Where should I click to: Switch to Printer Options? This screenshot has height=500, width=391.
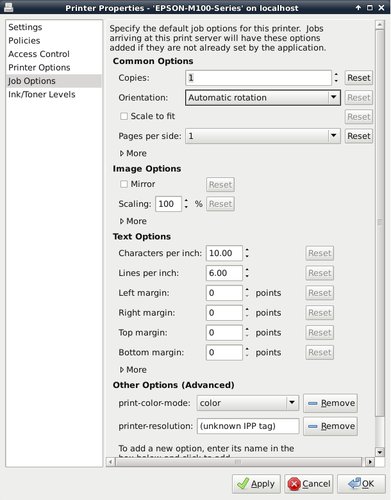coord(39,67)
